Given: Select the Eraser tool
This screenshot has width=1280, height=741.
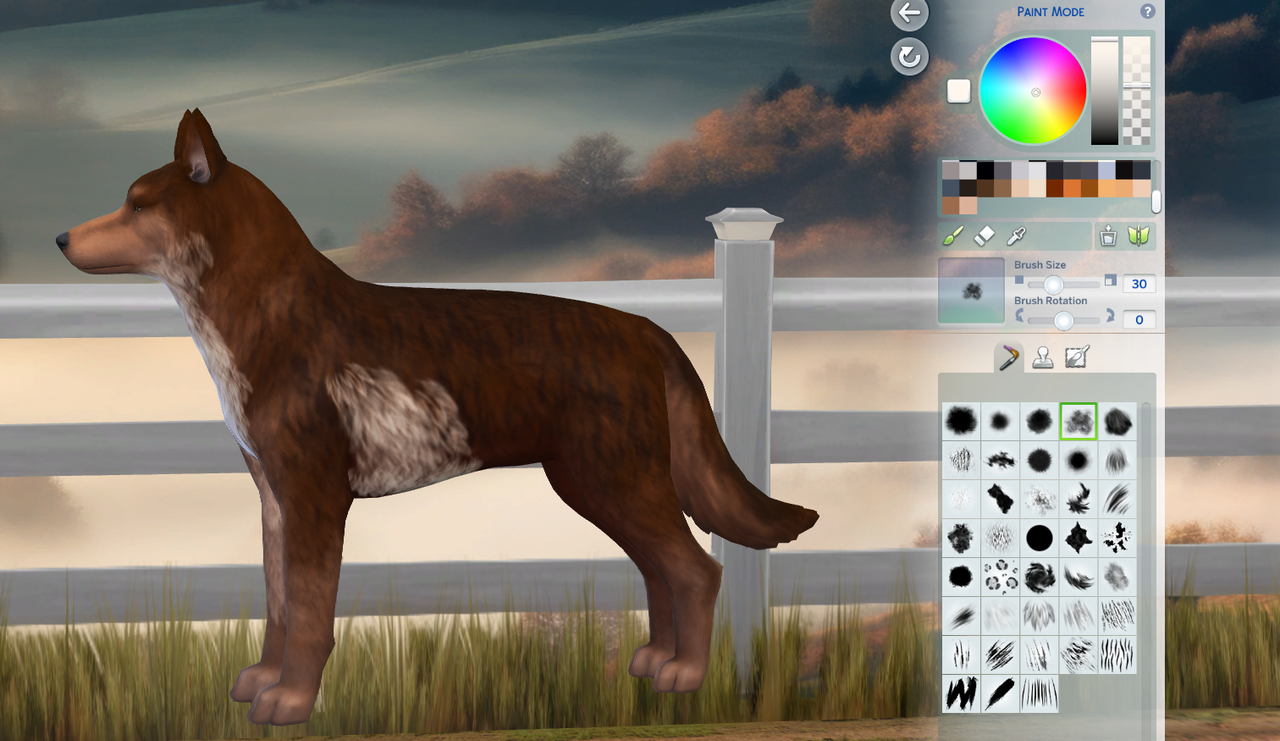Looking at the screenshot, I should pos(983,237).
